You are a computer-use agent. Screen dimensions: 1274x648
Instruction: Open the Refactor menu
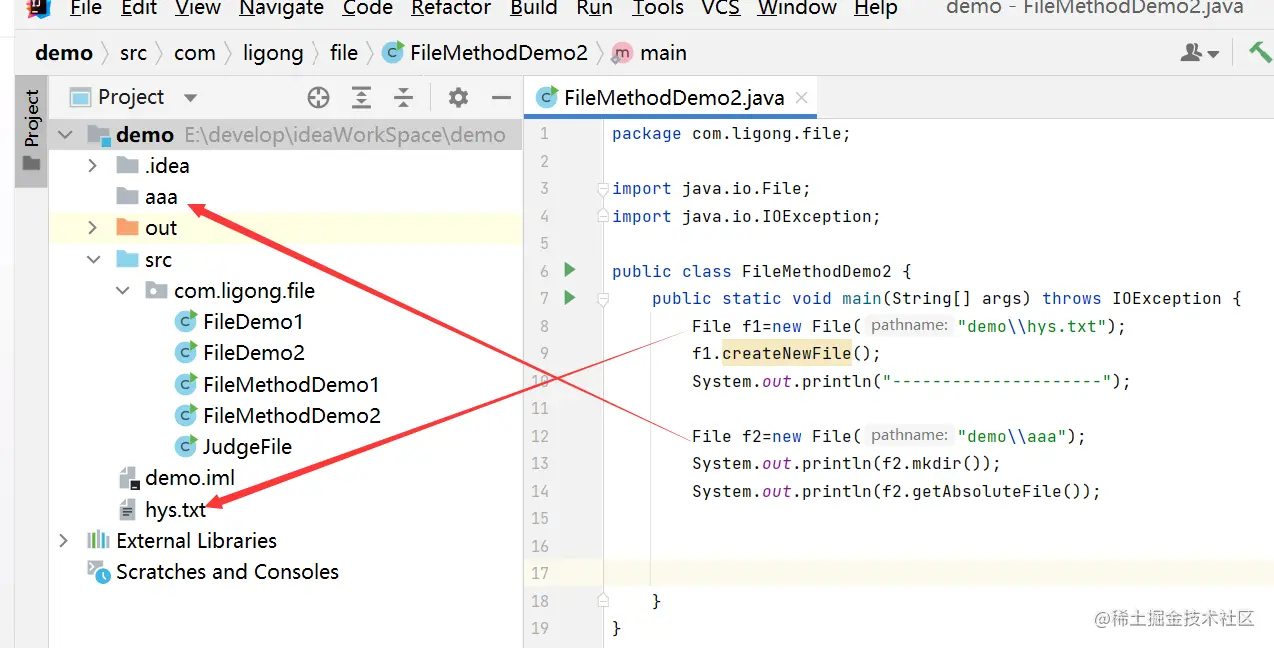coord(451,8)
